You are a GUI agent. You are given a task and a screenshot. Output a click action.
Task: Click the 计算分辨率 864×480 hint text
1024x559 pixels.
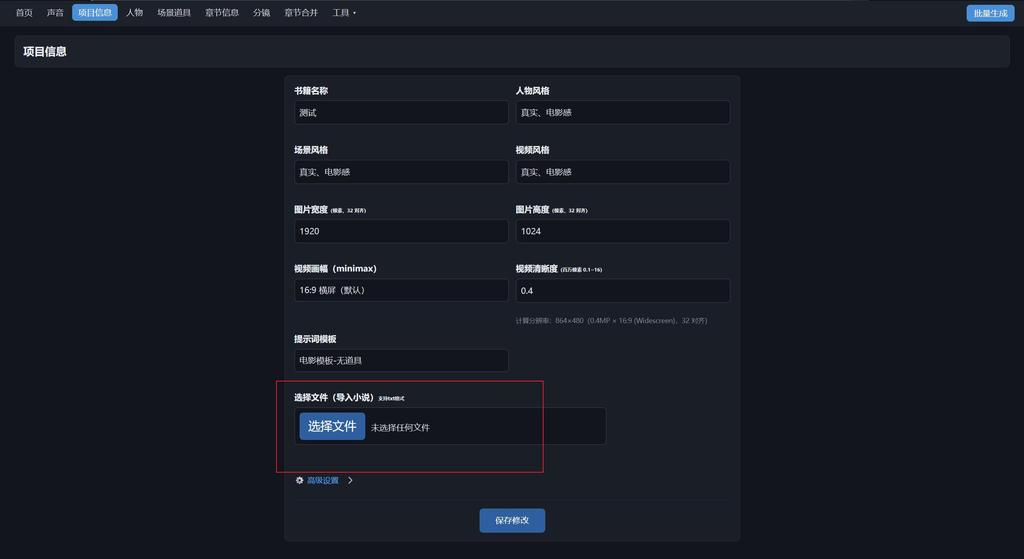(x=611, y=321)
